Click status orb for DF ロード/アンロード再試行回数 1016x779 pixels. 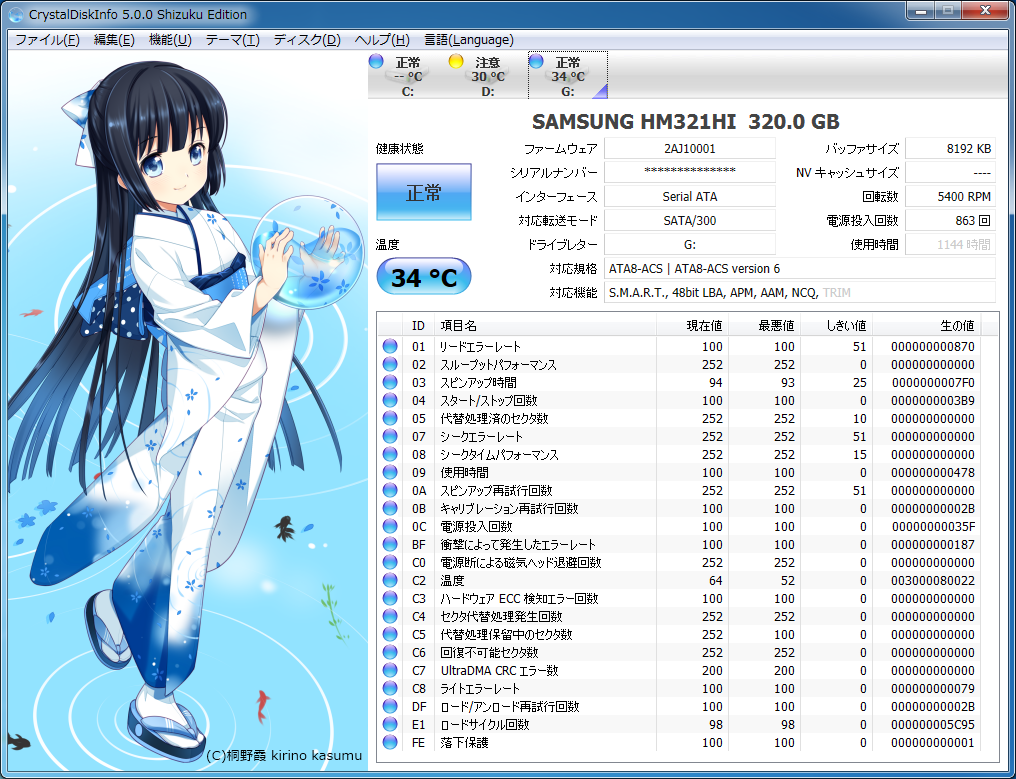(x=390, y=706)
